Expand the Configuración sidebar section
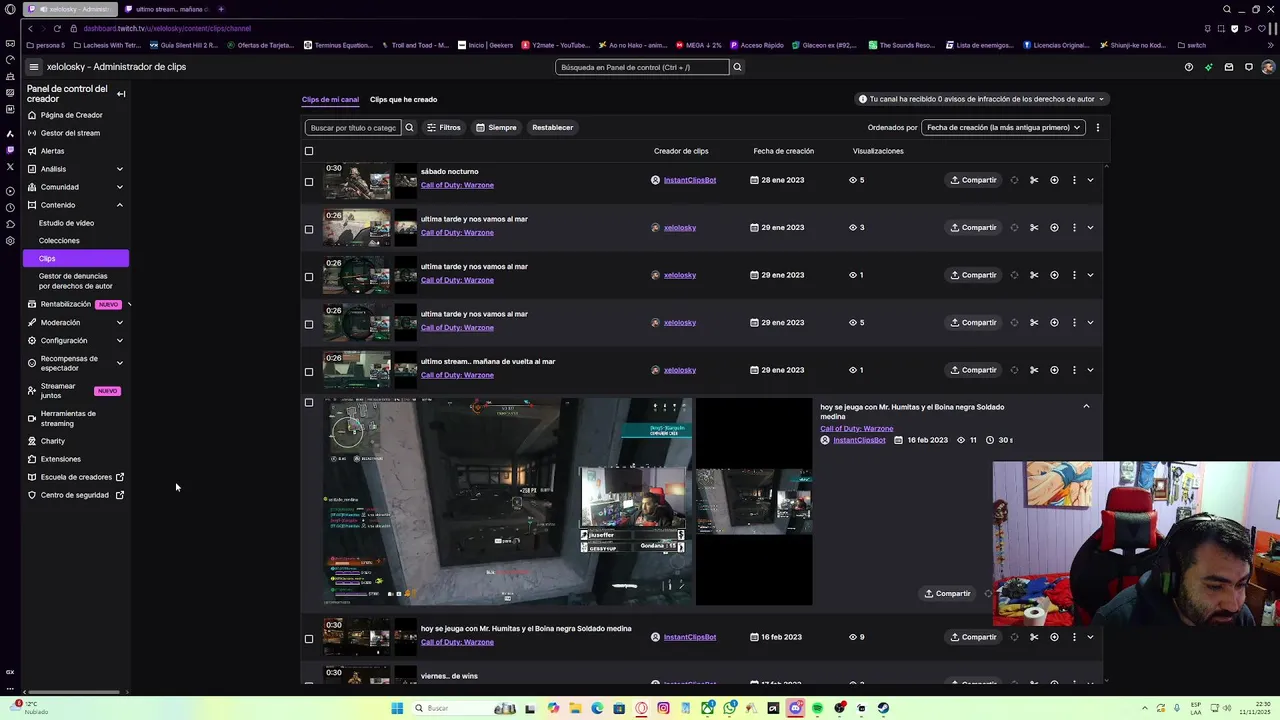1280x720 pixels. (x=120, y=340)
